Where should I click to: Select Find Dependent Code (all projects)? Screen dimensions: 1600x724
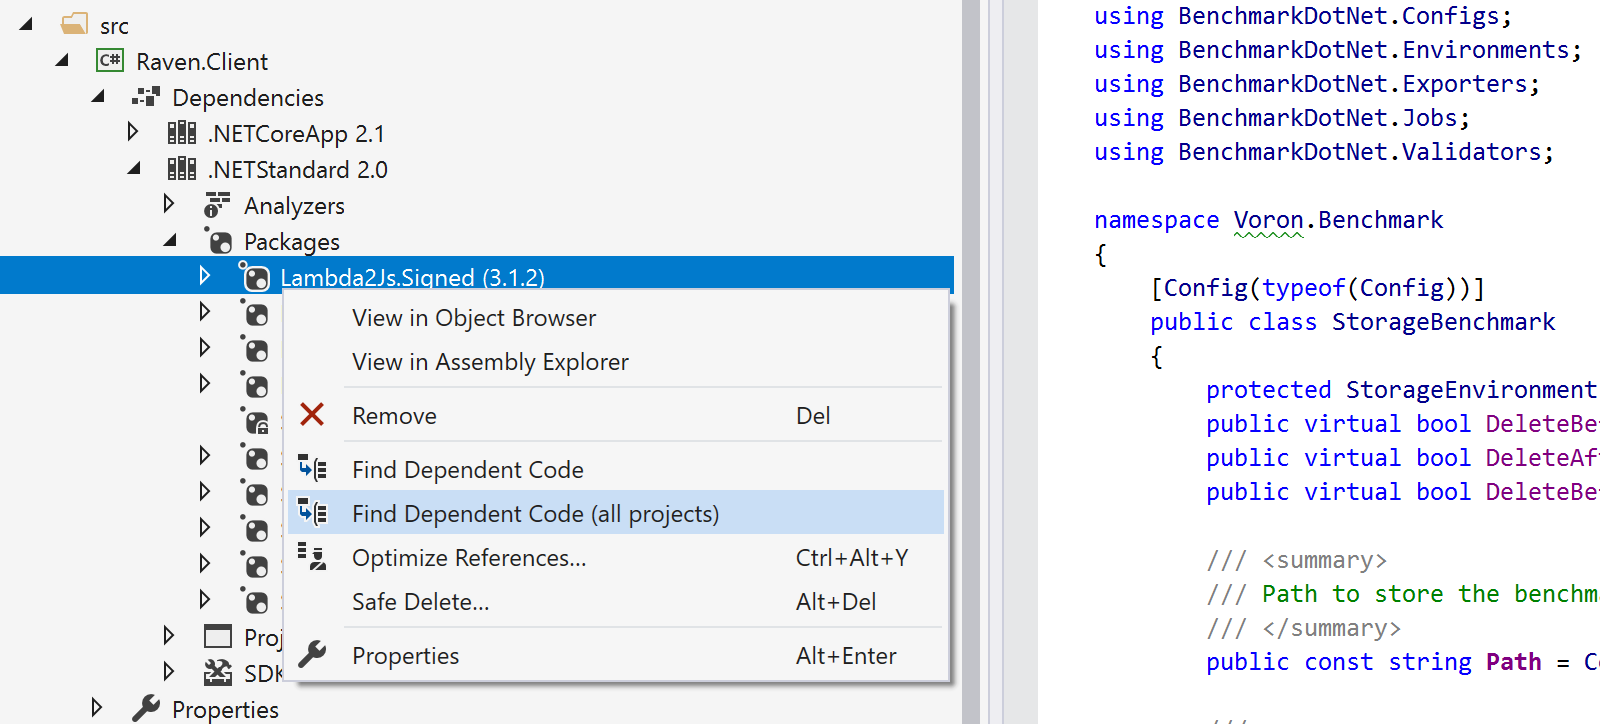click(x=616, y=513)
